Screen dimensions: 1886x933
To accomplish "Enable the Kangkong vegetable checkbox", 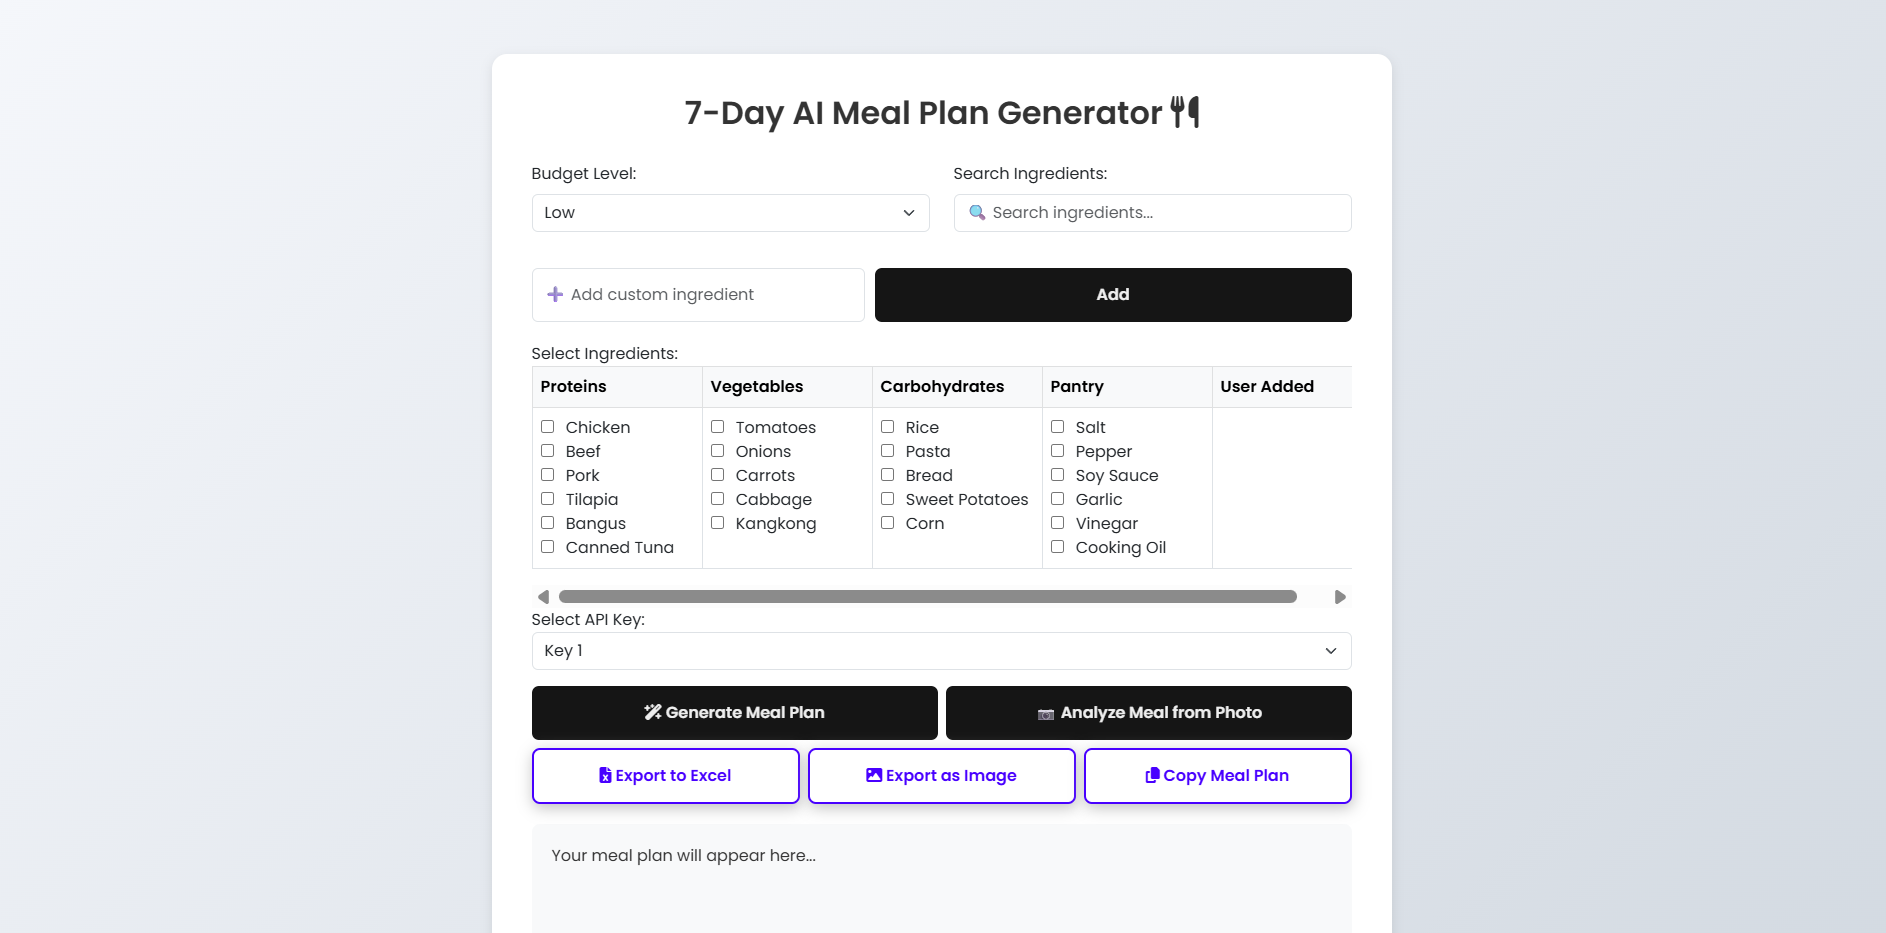I will pyautogui.click(x=717, y=522).
